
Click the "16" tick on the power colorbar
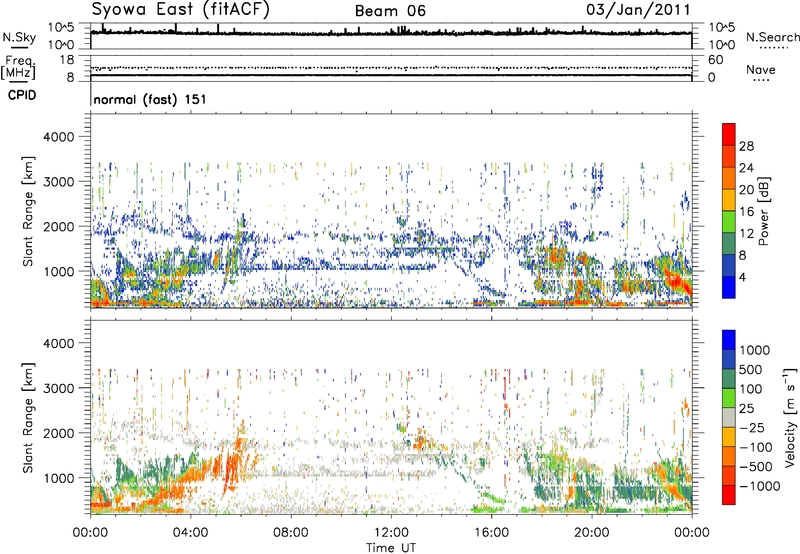746,212
